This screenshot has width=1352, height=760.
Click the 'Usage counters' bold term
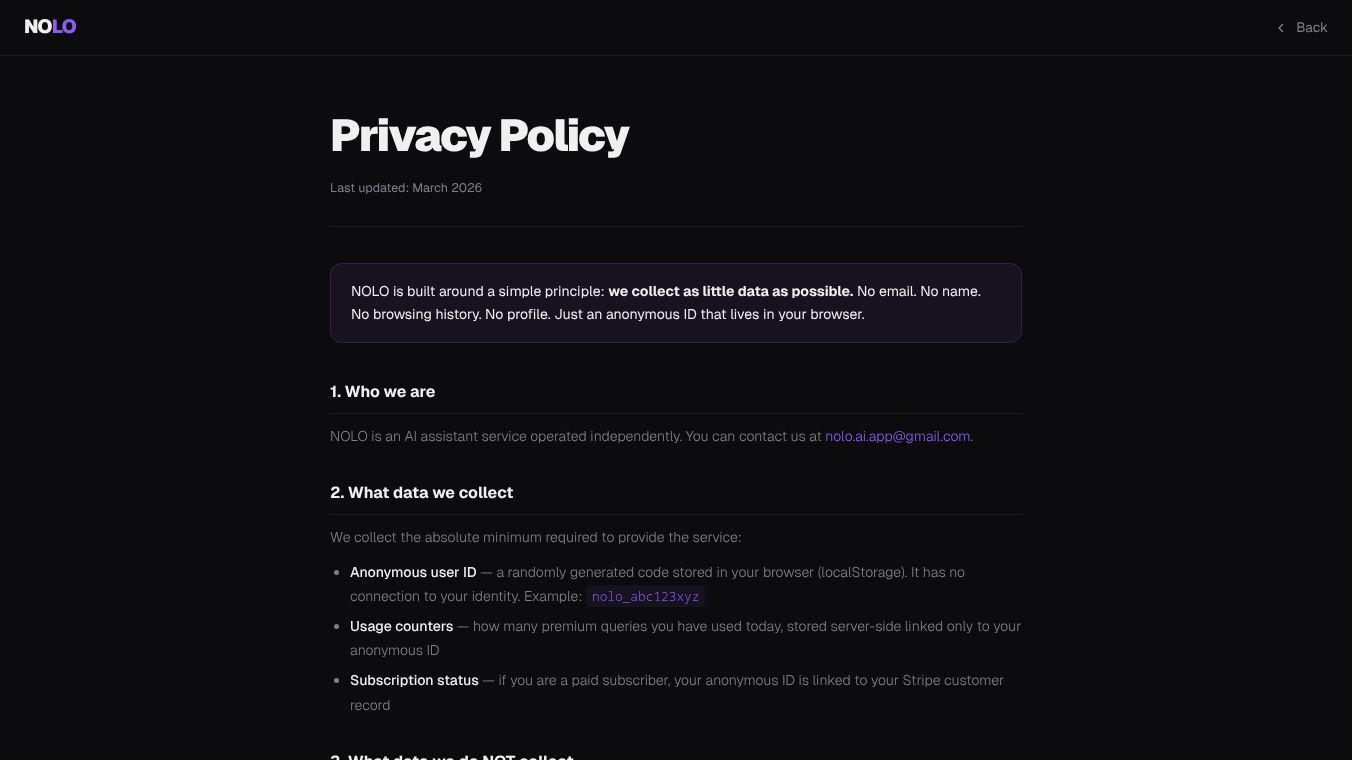[x=401, y=626]
